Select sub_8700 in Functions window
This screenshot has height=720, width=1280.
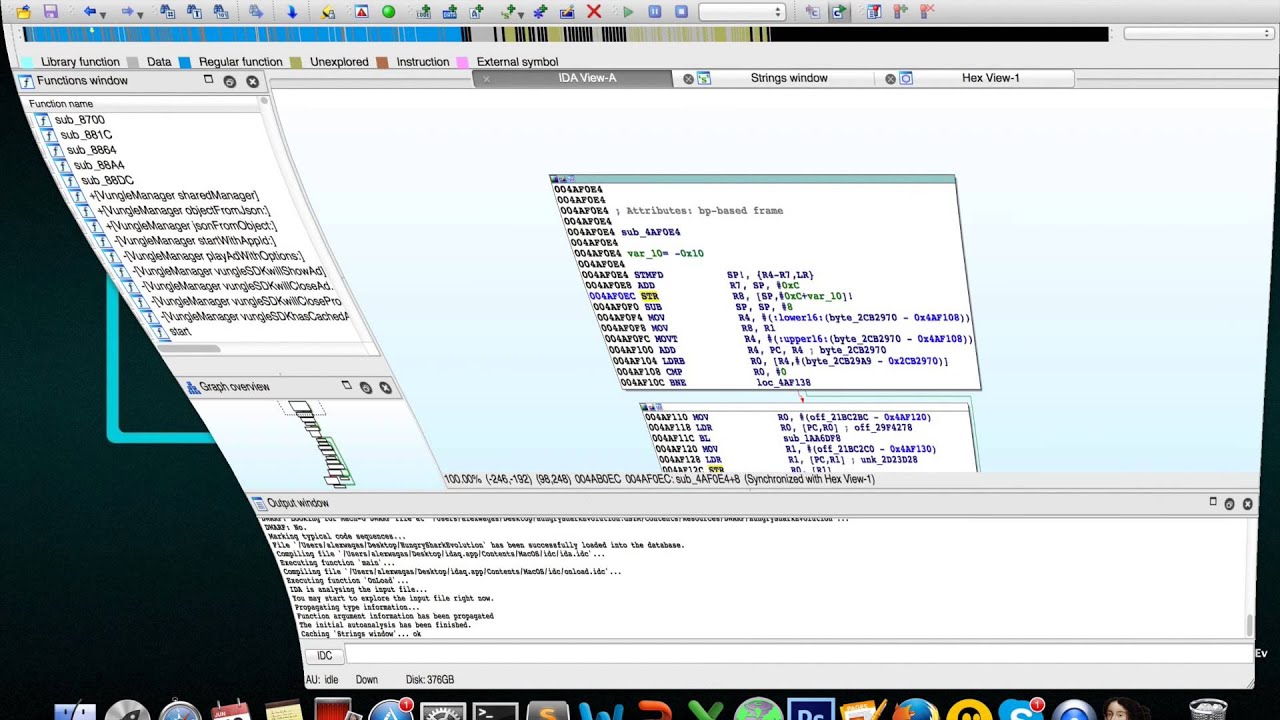tap(79, 120)
